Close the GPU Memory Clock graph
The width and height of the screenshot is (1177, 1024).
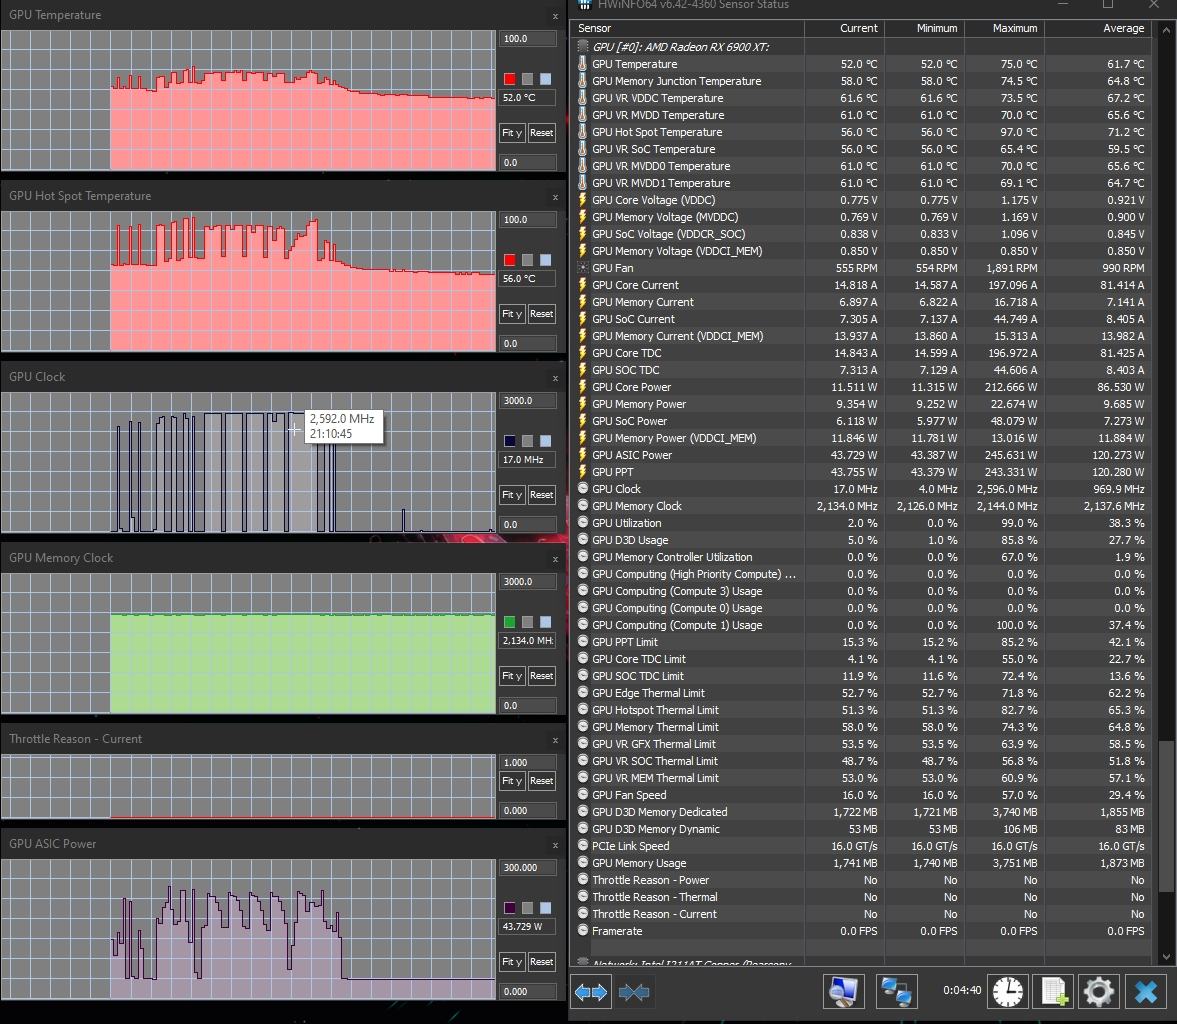tap(555, 559)
